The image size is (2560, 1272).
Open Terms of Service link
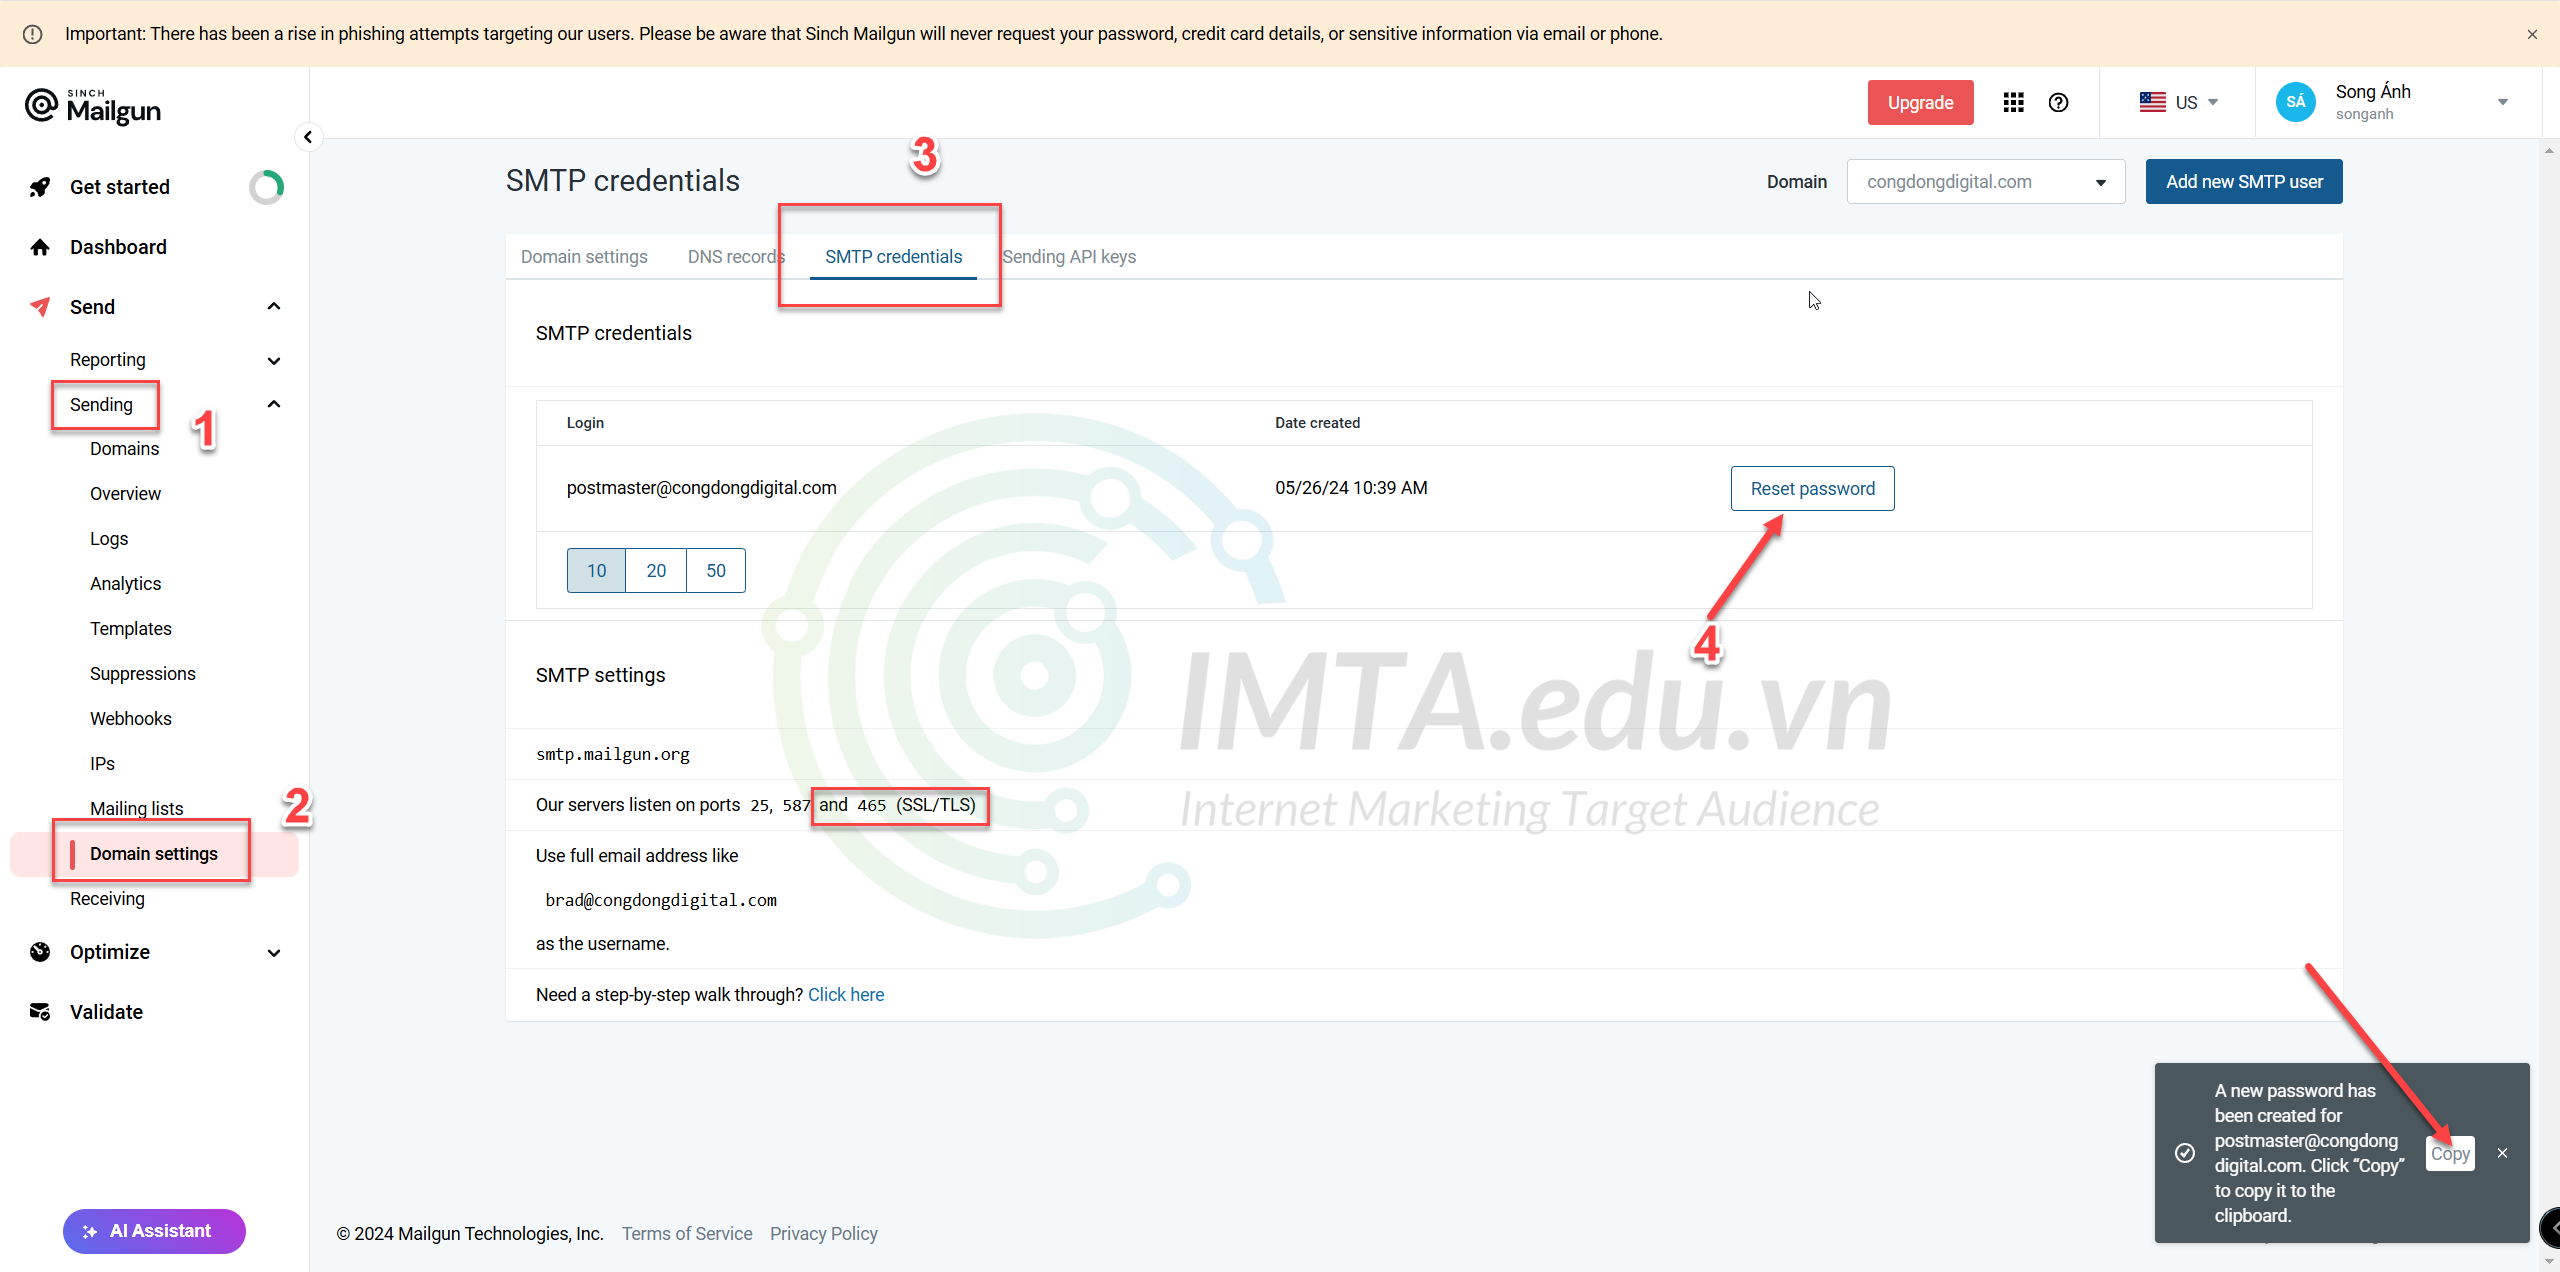tap(687, 1234)
